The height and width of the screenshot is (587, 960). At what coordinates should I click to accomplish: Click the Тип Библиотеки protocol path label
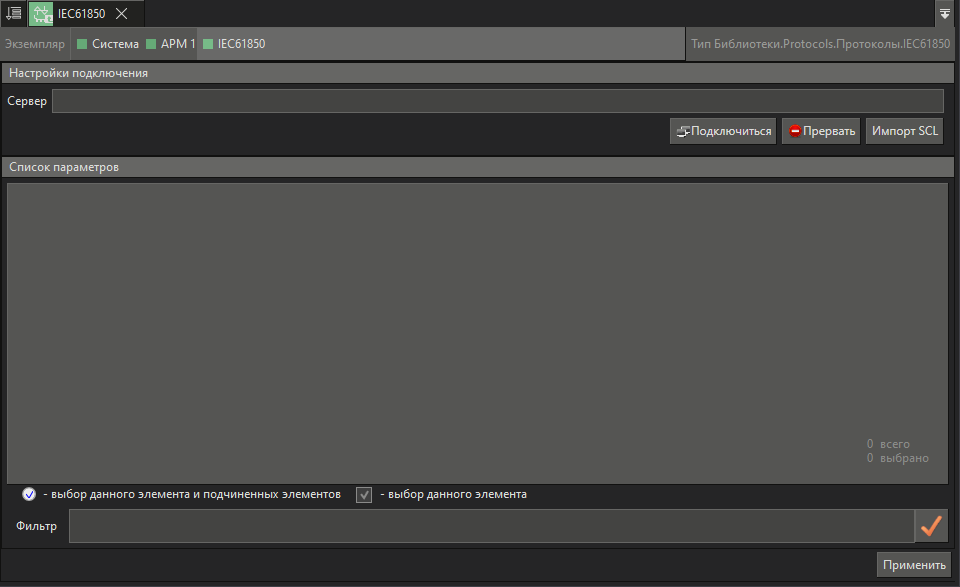click(x=820, y=44)
